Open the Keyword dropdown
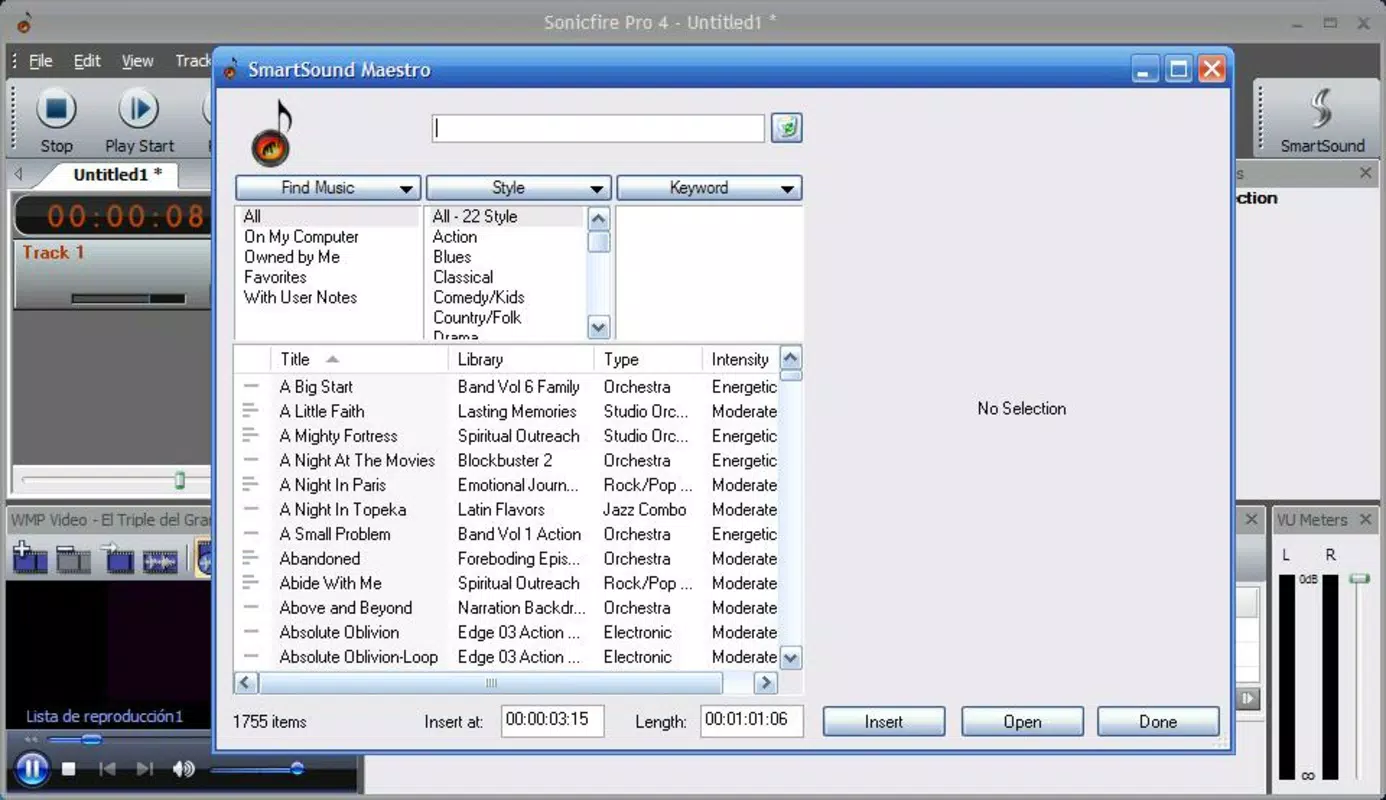 (709, 188)
